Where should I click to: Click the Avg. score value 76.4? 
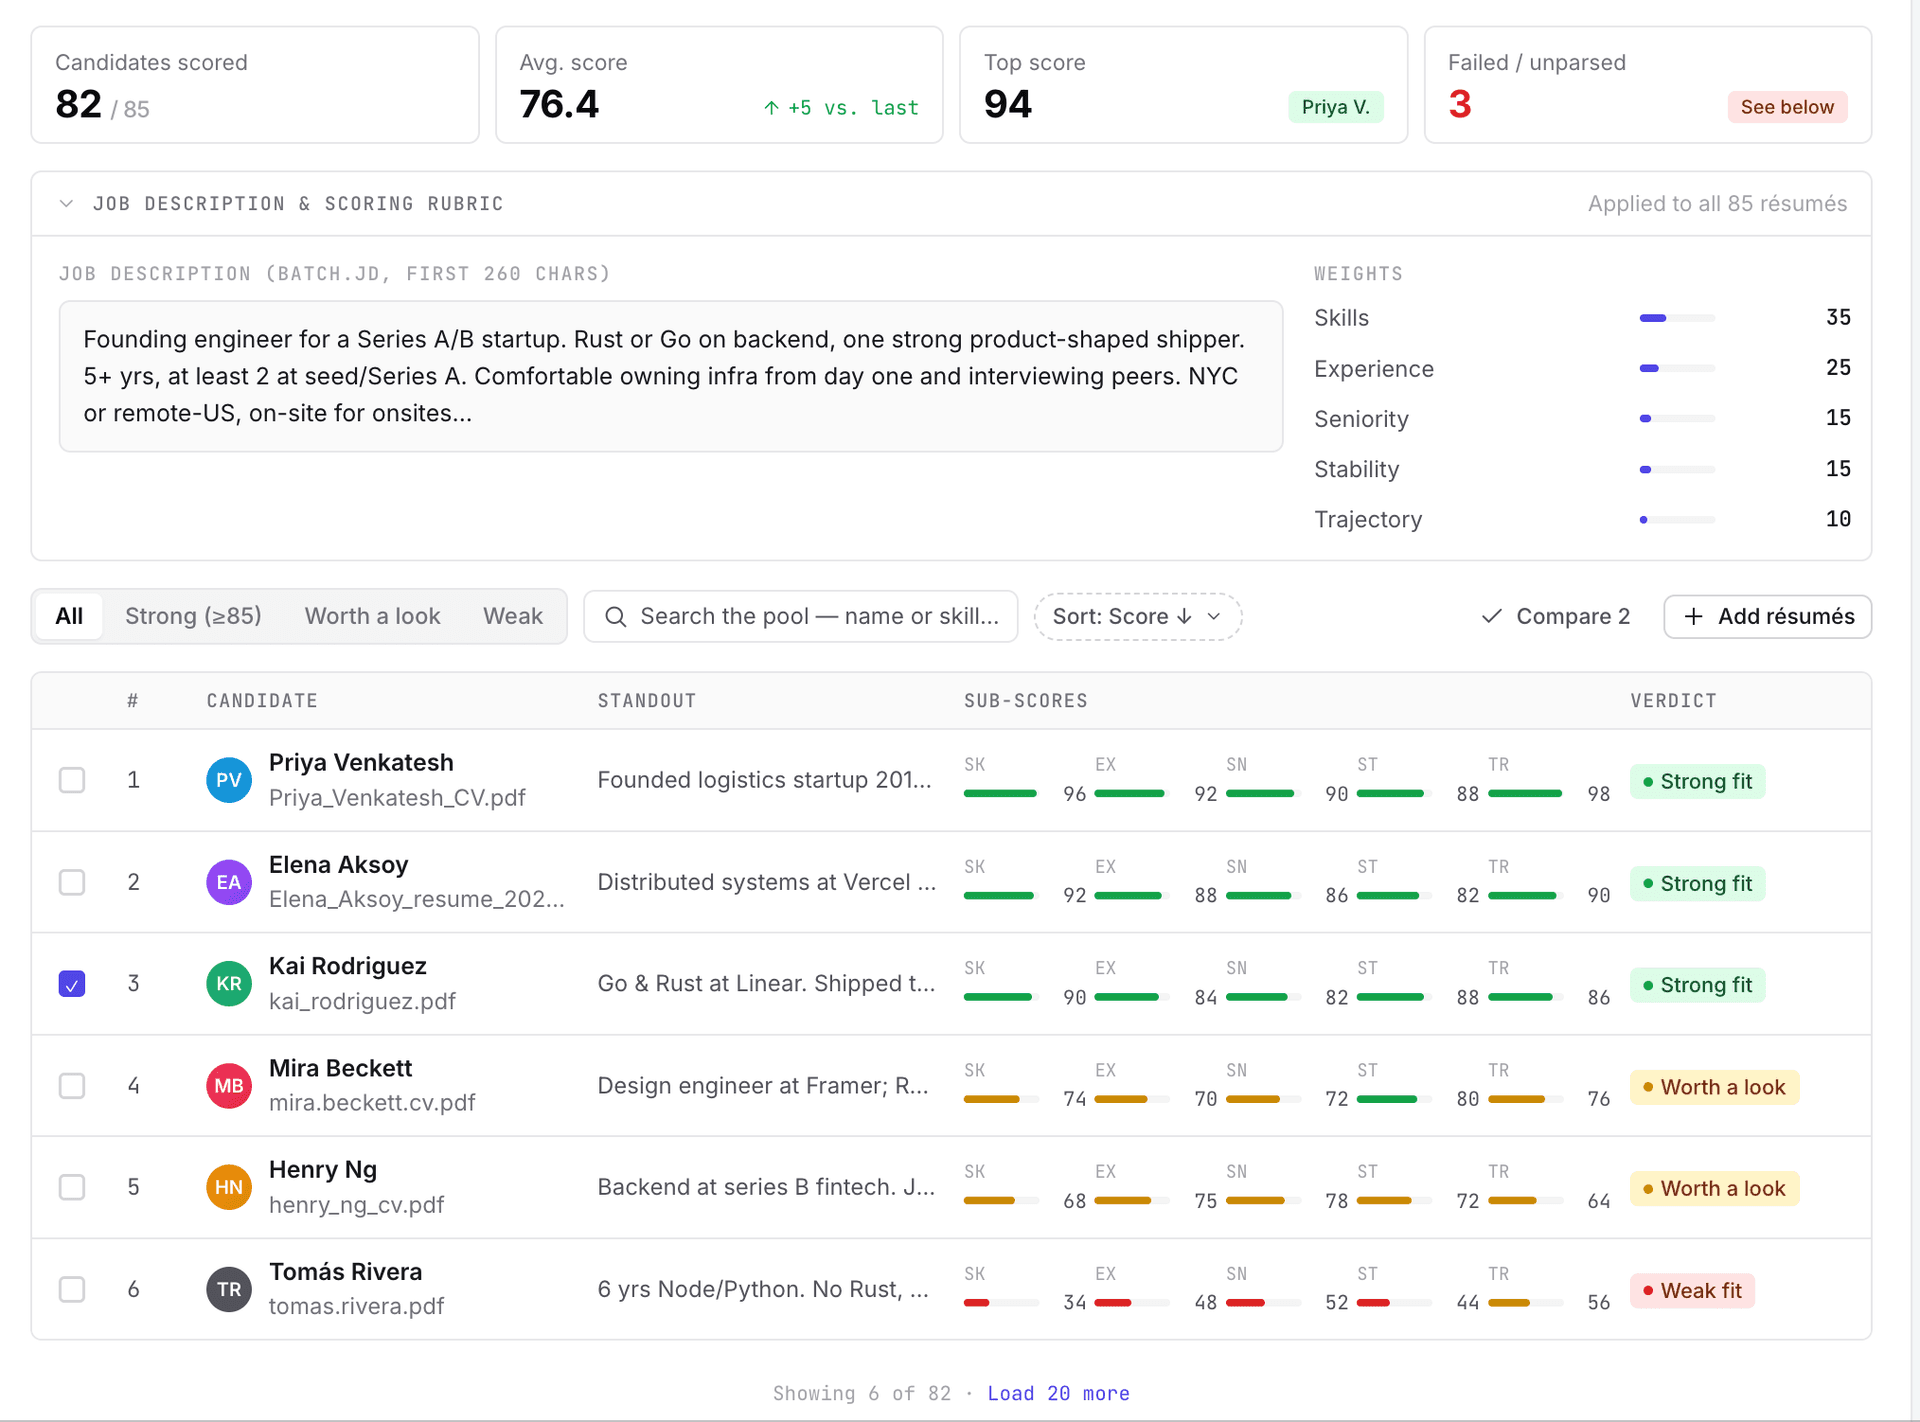click(559, 105)
